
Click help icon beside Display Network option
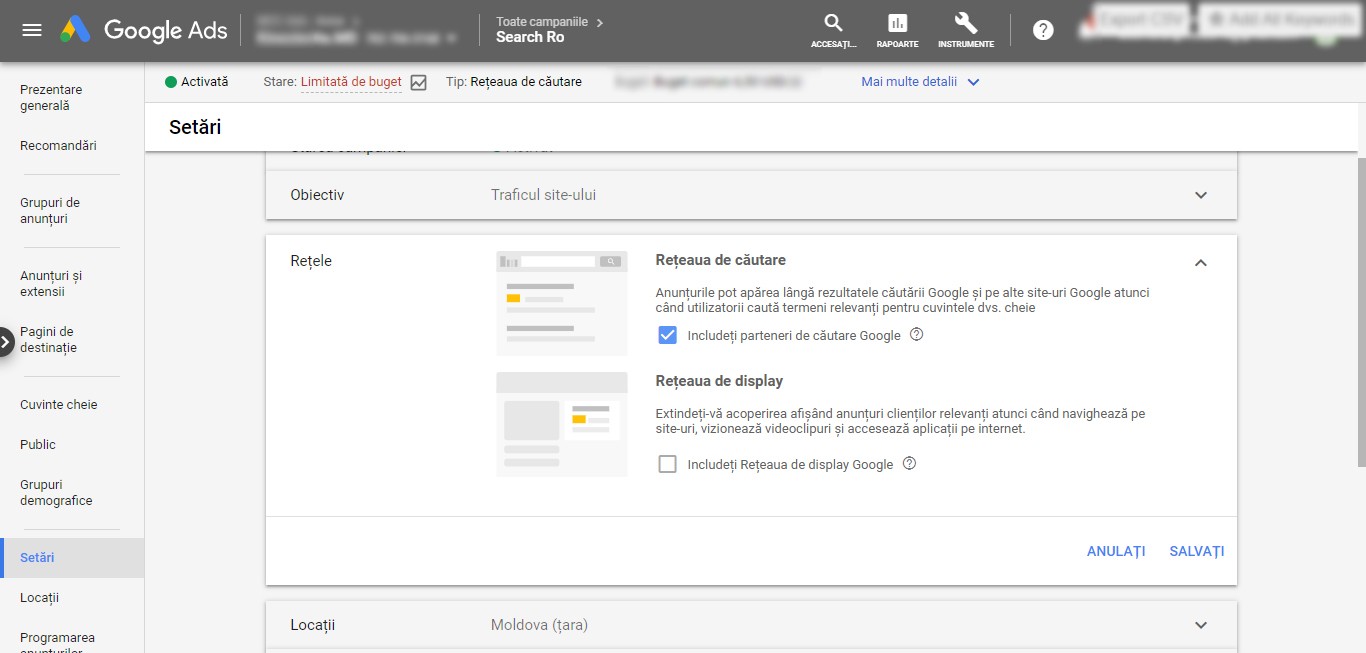(909, 464)
